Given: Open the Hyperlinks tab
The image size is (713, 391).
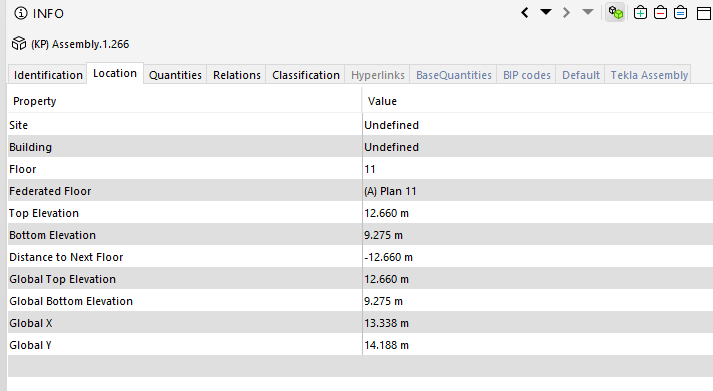Looking at the screenshot, I should click(x=377, y=75).
